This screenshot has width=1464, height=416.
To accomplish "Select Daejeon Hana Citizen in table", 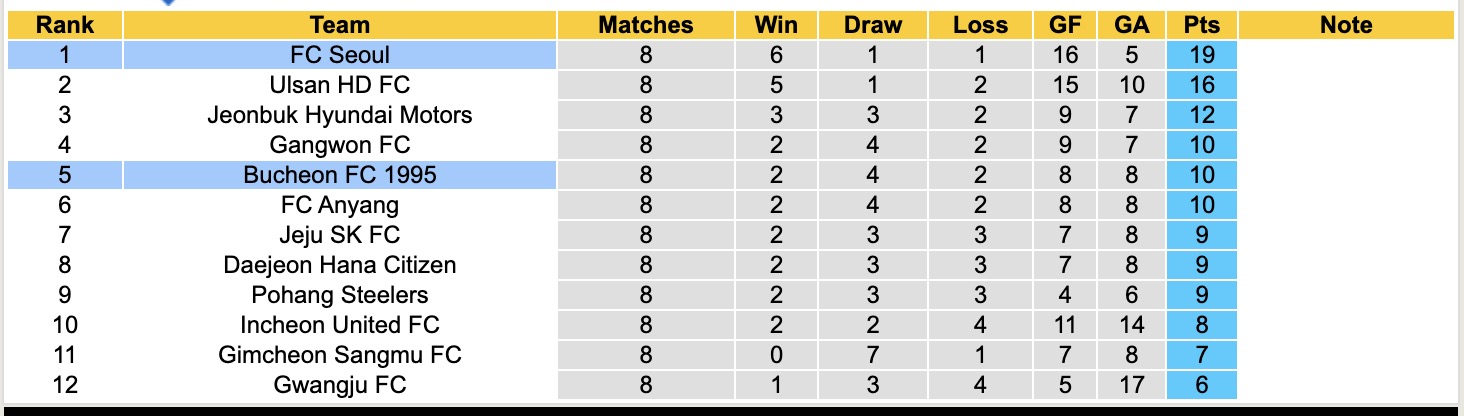I will coord(340,265).
